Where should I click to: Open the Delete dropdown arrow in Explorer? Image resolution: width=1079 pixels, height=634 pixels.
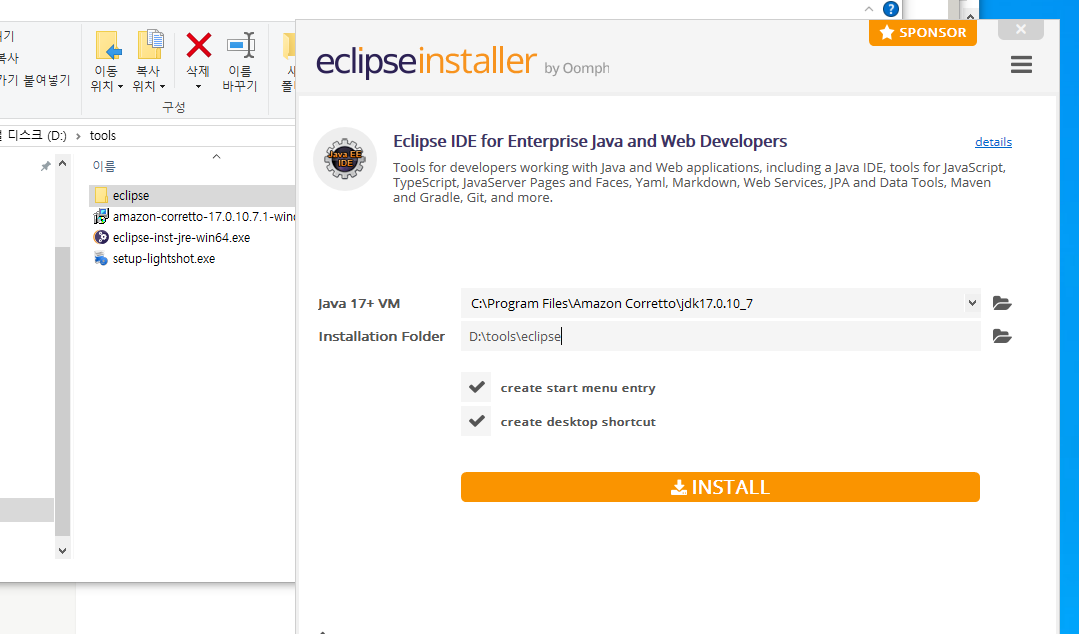coord(198,87)
